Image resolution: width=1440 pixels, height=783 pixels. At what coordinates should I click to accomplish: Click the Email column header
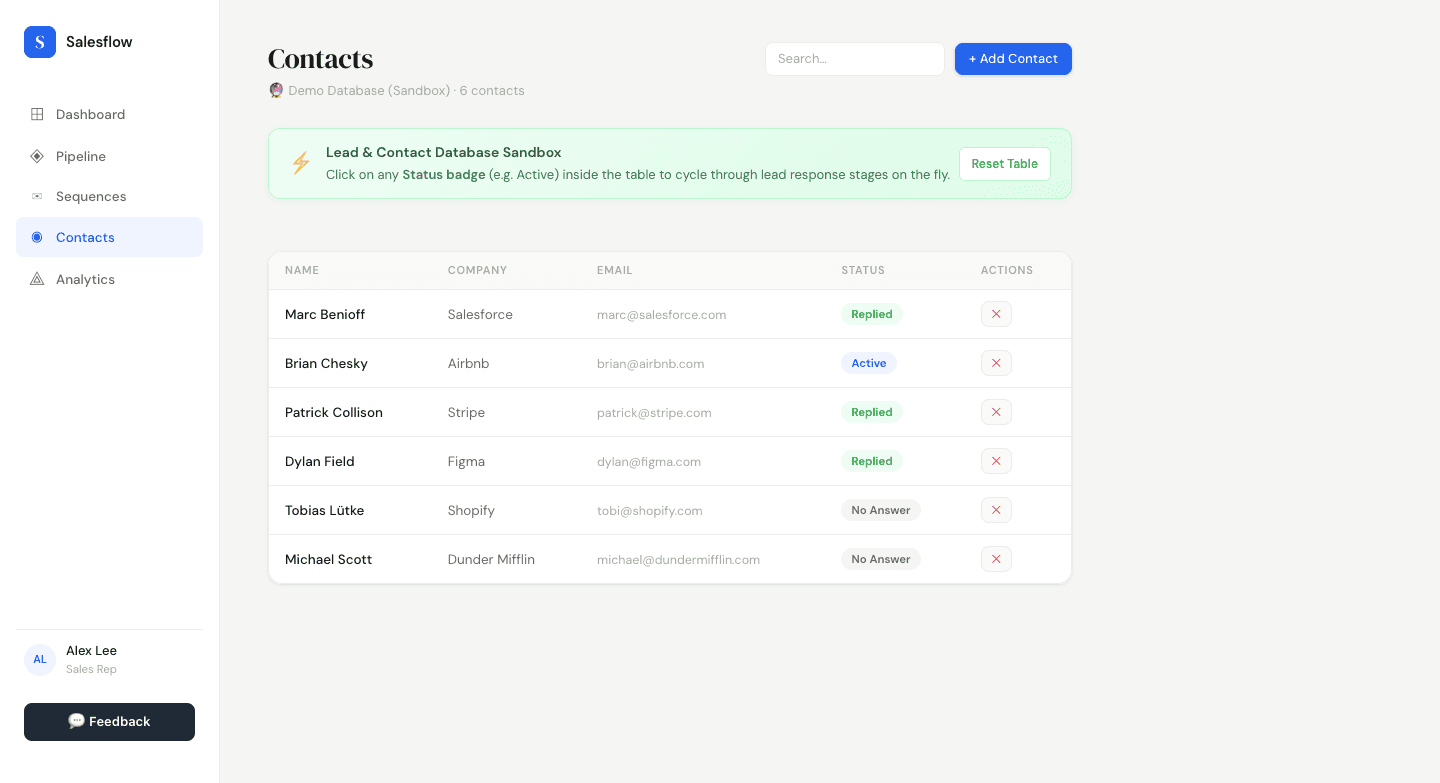[x=614, y=270]
